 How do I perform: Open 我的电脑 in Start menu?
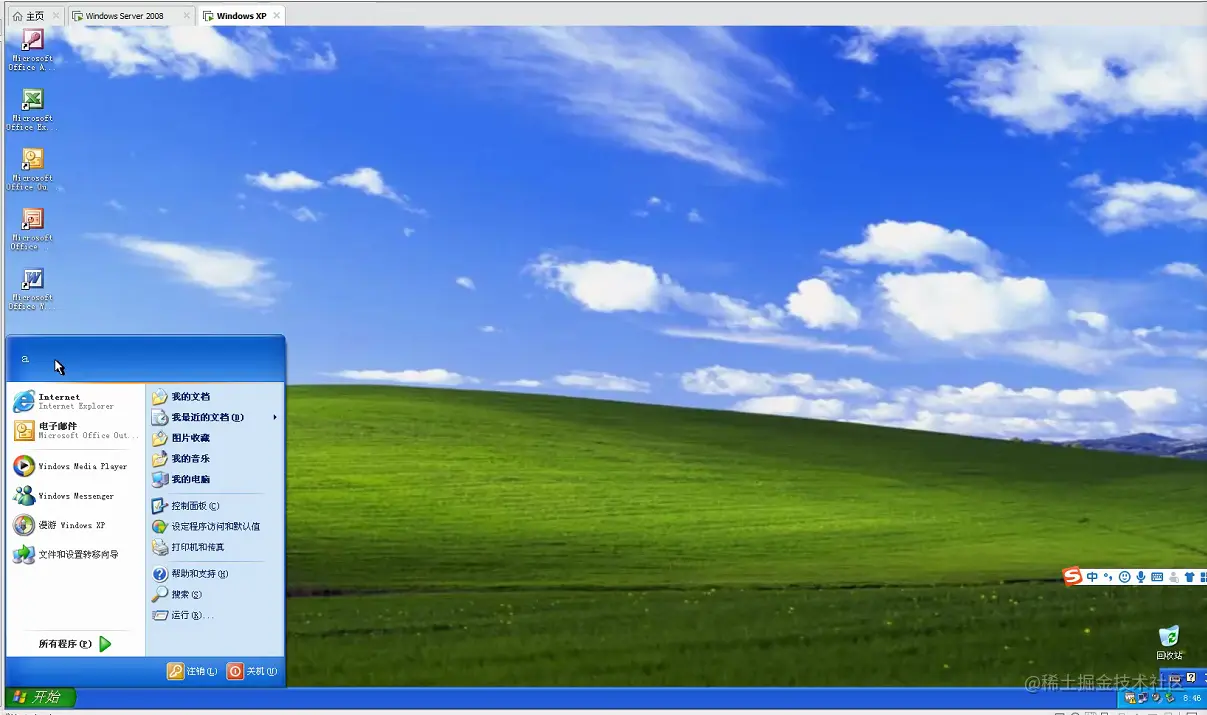pyautogui.click(x=214, y=479)
